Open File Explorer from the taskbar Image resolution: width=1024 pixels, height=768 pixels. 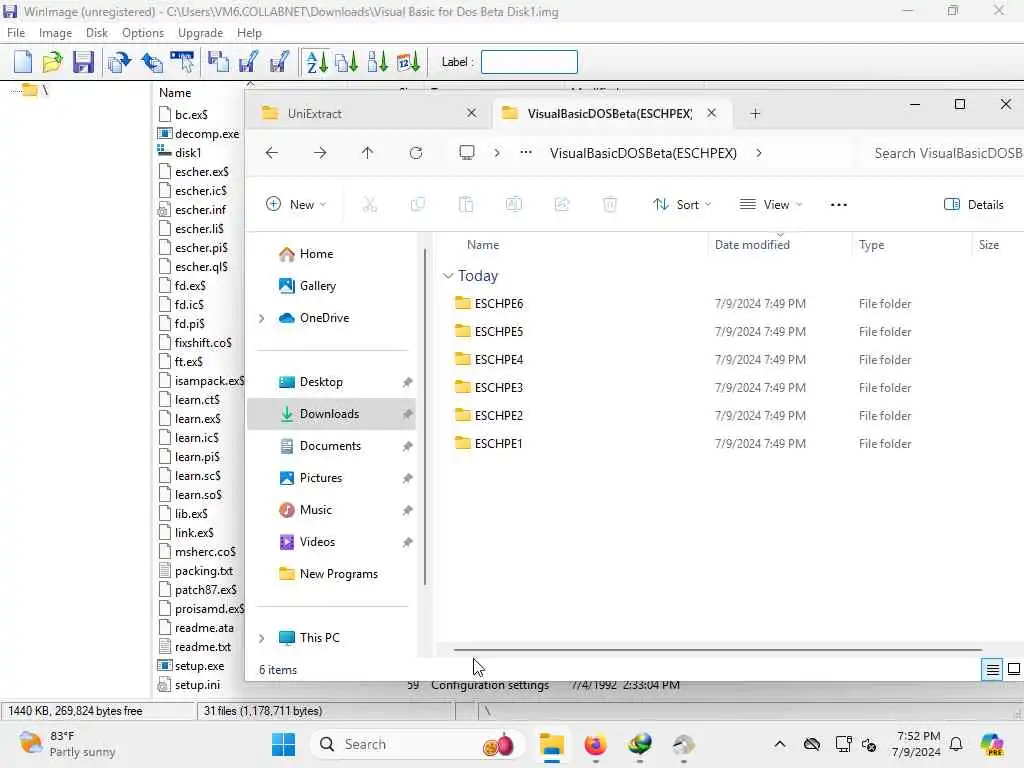pyautogui.click(x=552, y=744)
